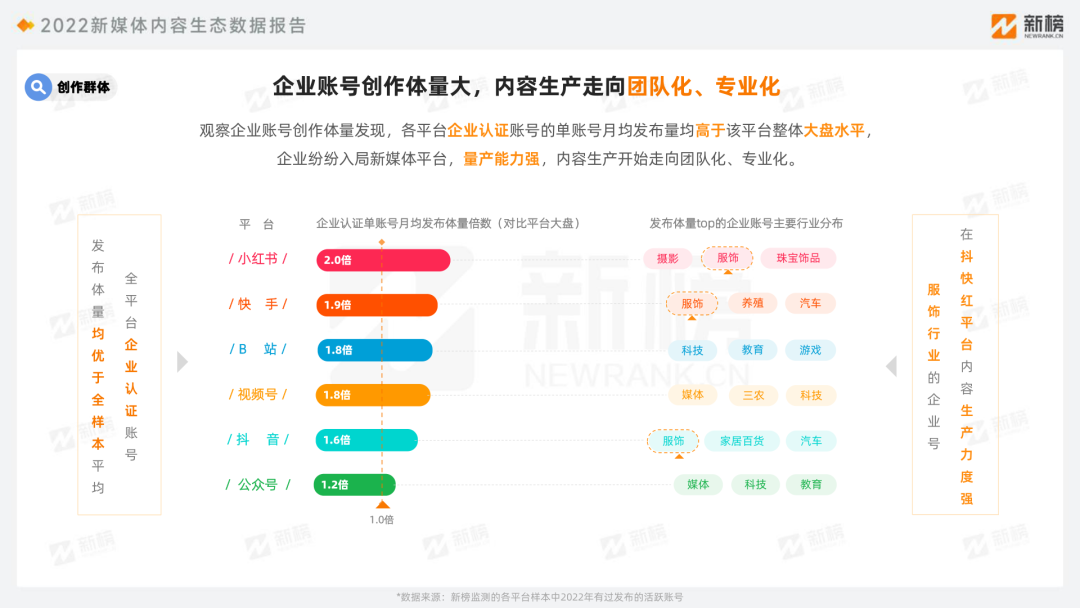The height and width of the screenshot is (608, 1080).
Task: Select the 视频号 1.8倍 yellow bar
Action: pyautogui.click(x=373, y=395)
